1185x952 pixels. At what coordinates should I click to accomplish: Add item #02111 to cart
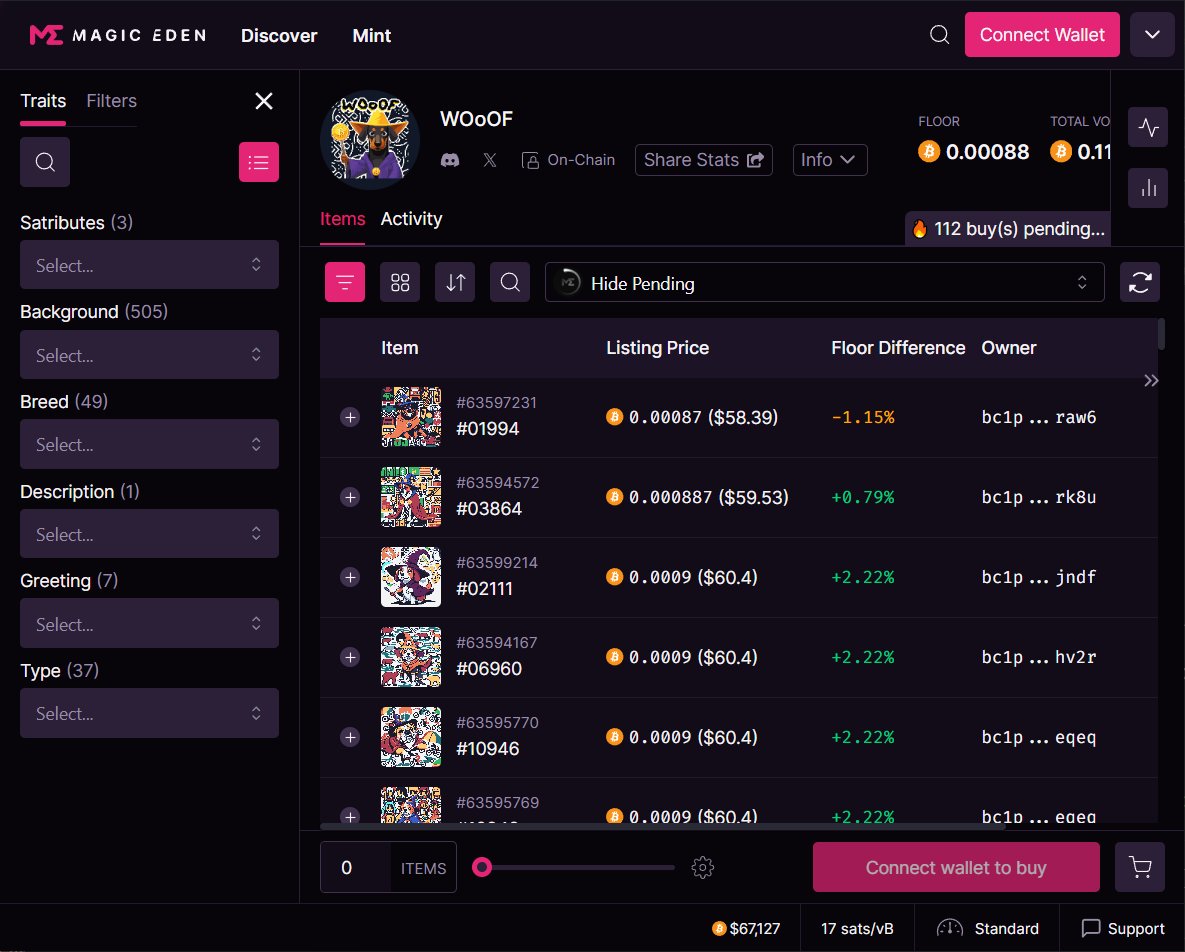point(350,577)
